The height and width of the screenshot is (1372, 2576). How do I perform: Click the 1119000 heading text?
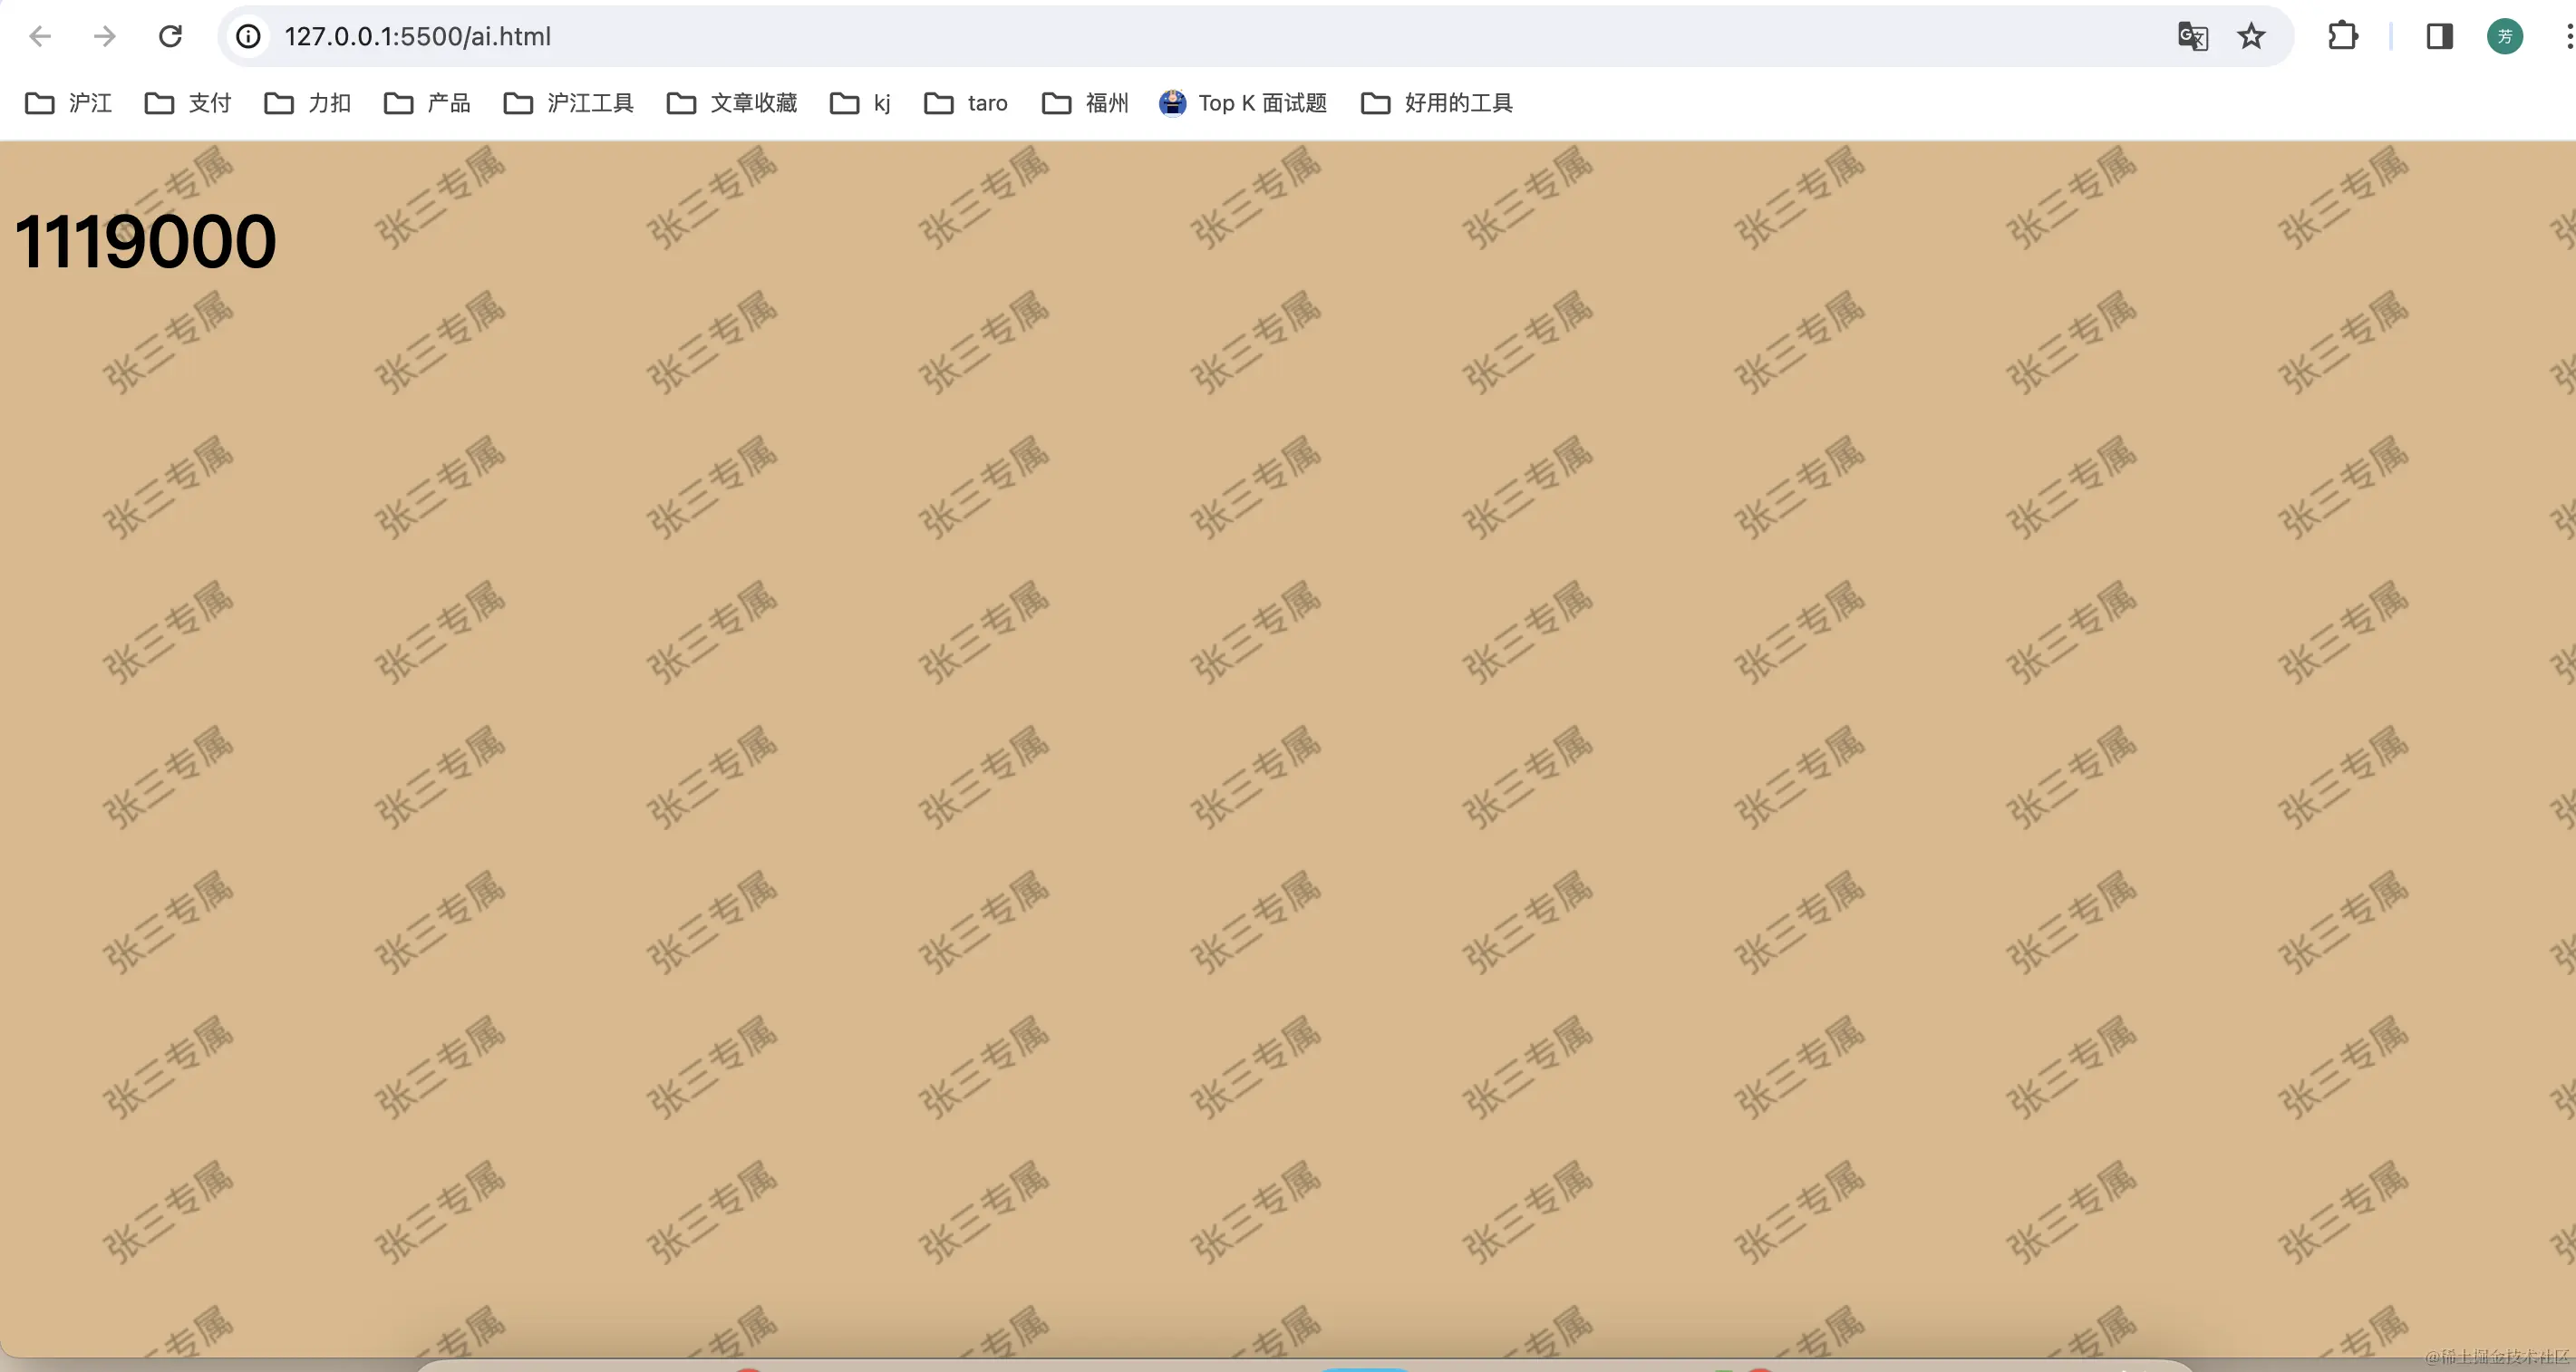point(145,242)
